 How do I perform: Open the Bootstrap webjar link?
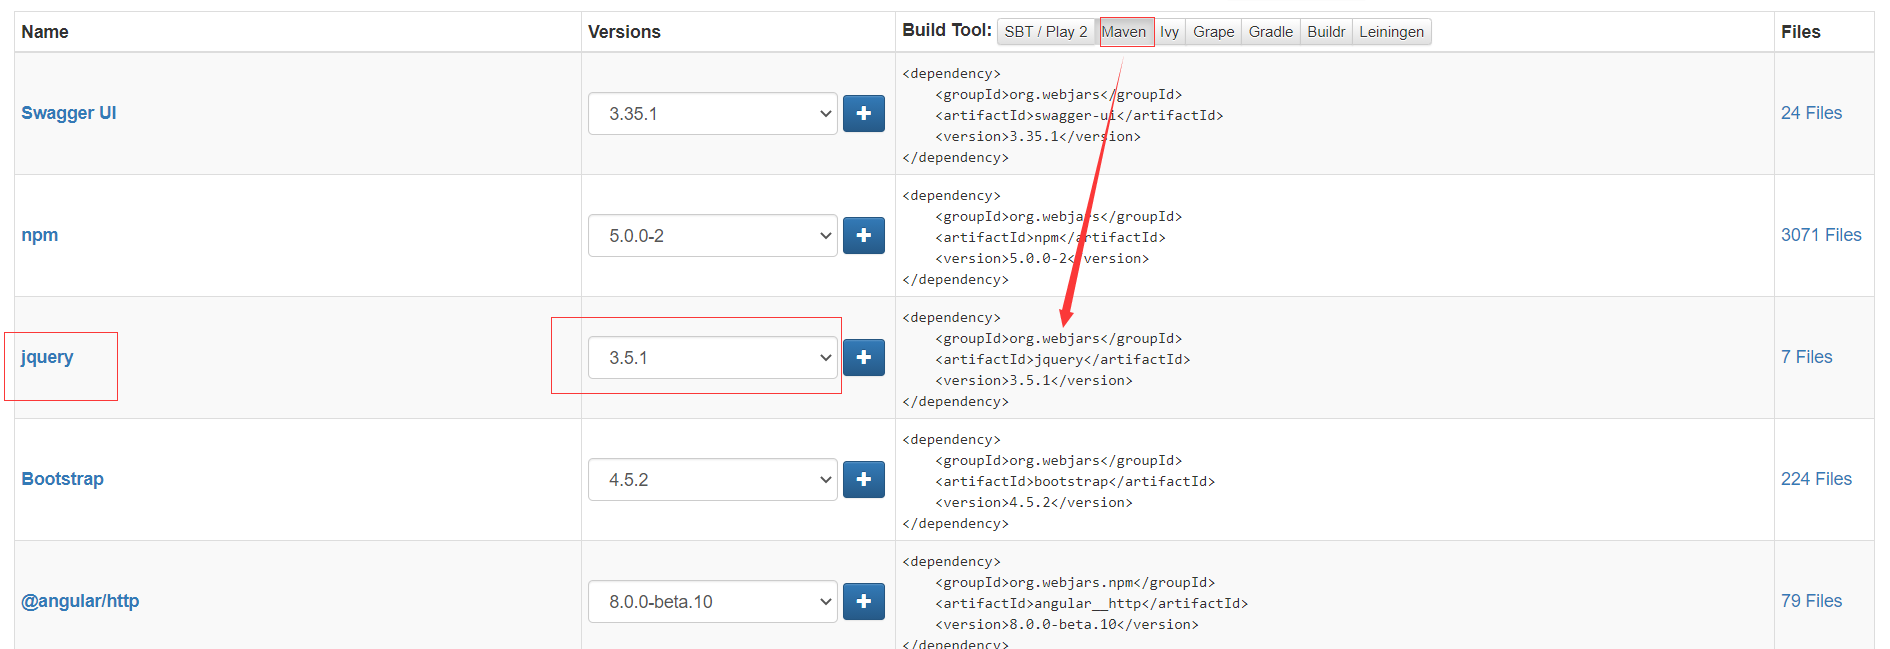(x=62, y=479)
